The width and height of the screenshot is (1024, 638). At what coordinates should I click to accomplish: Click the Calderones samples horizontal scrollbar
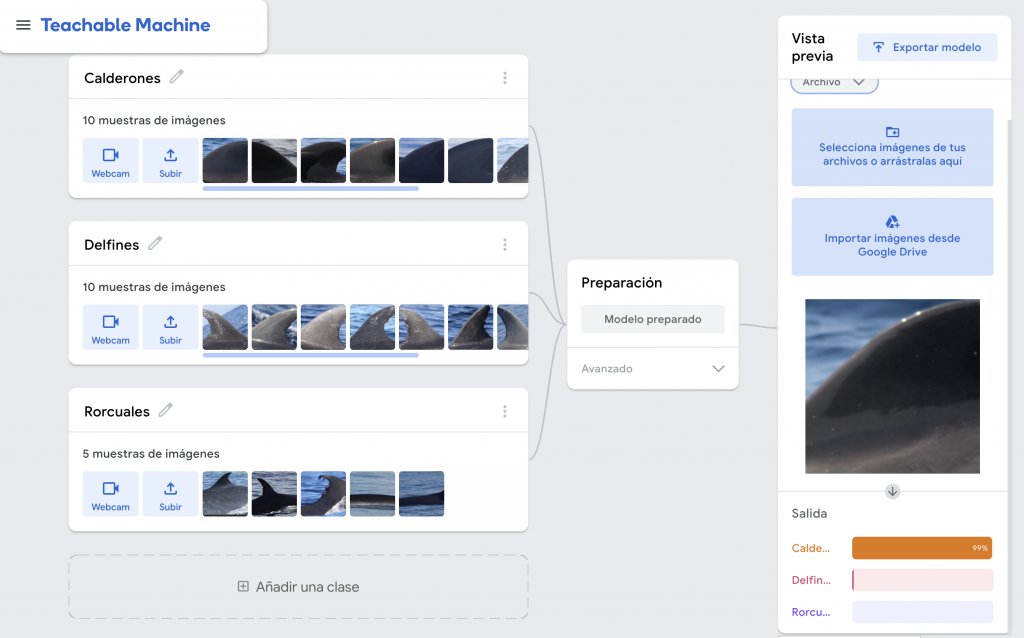311,189
